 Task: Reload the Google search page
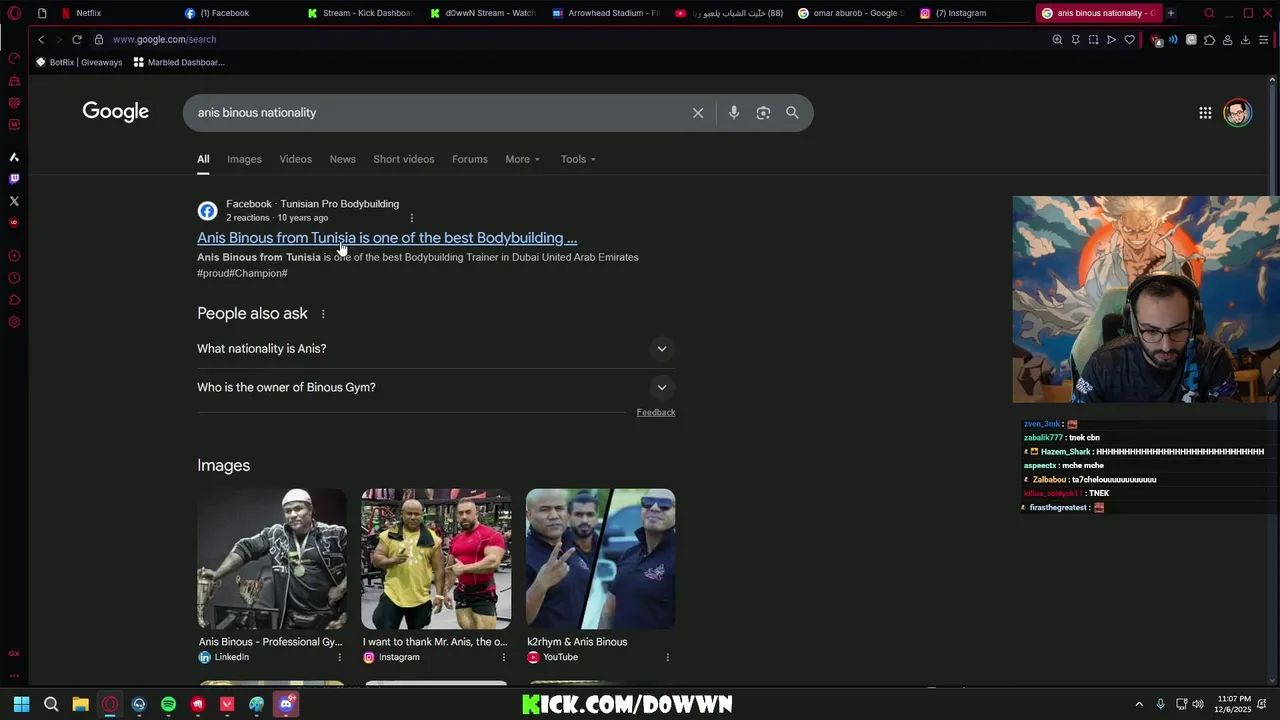tap(76, 39)
